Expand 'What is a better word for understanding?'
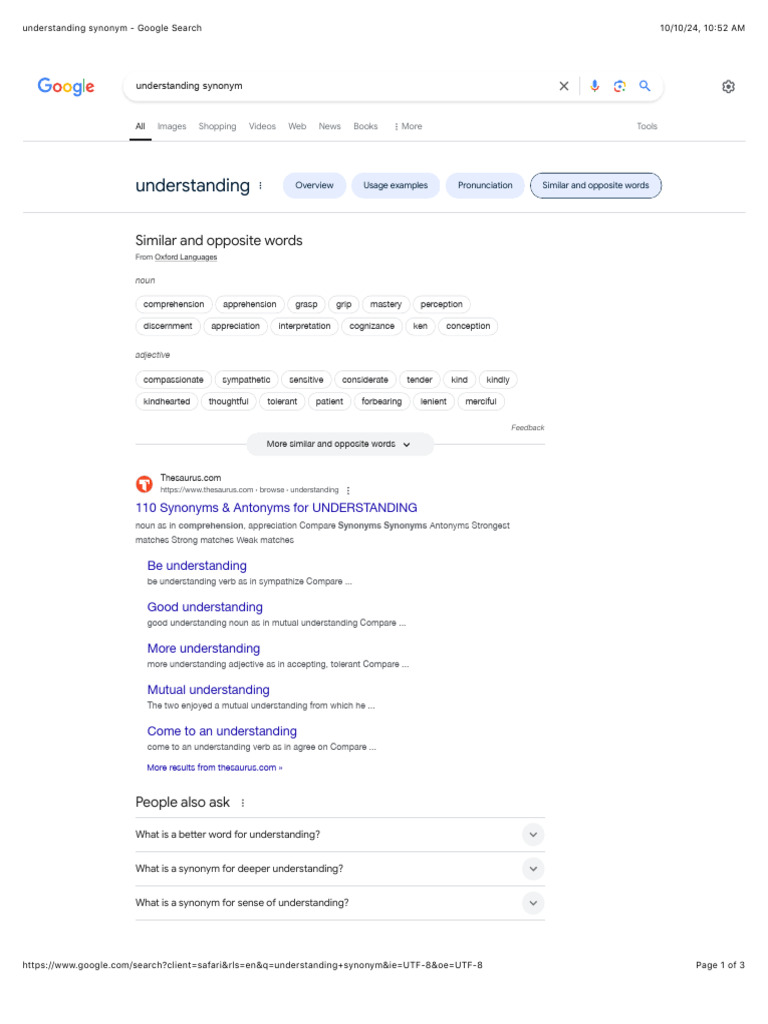768x1024 pixels. point(533,835)
